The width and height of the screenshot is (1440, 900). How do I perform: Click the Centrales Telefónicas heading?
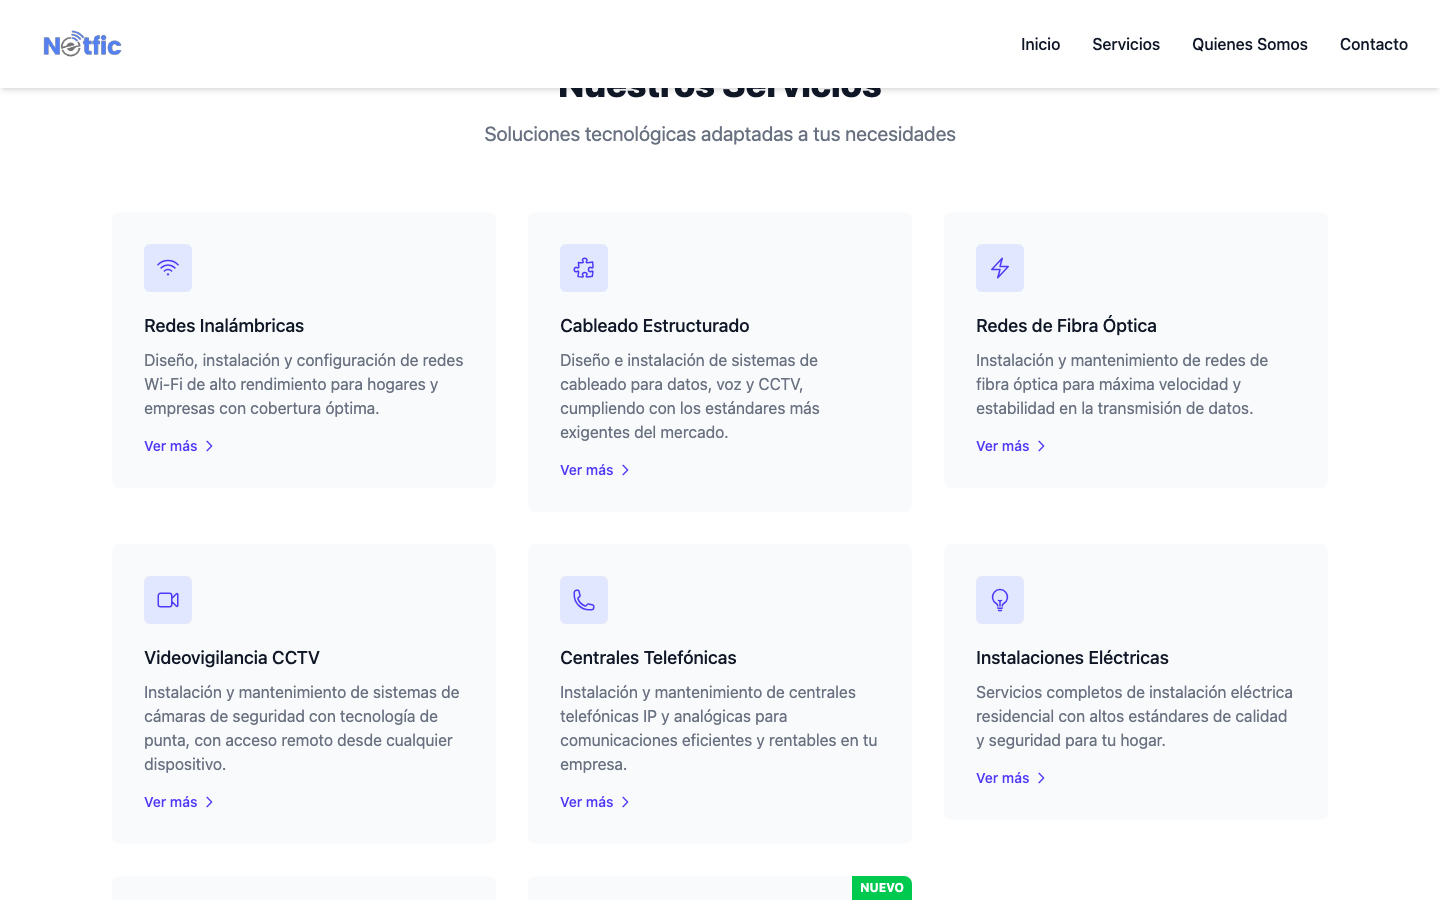coord(648,658)
